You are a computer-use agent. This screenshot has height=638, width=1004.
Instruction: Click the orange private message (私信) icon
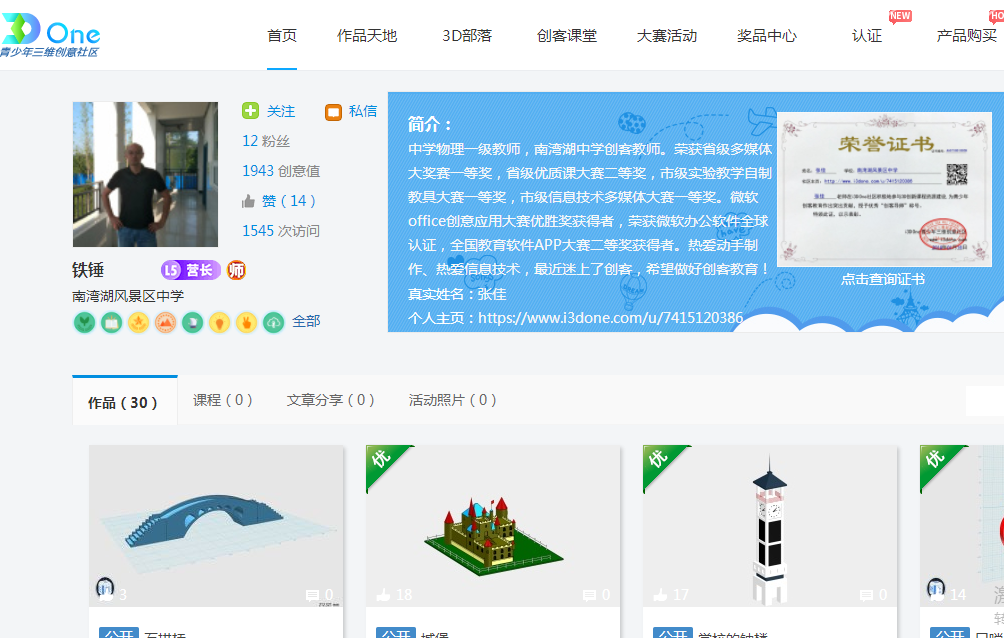point(333,112)
